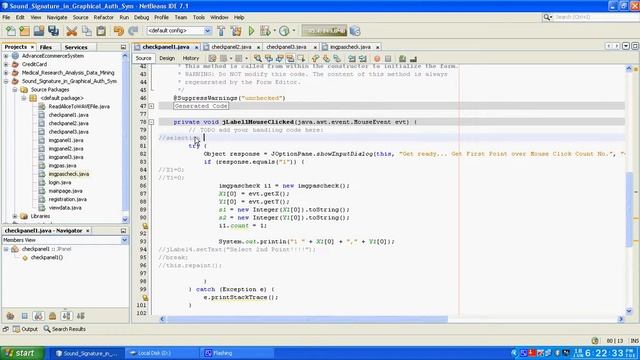Click the quick Search input field
Viewport: 640px width, 360px height.
click(594, 17)
